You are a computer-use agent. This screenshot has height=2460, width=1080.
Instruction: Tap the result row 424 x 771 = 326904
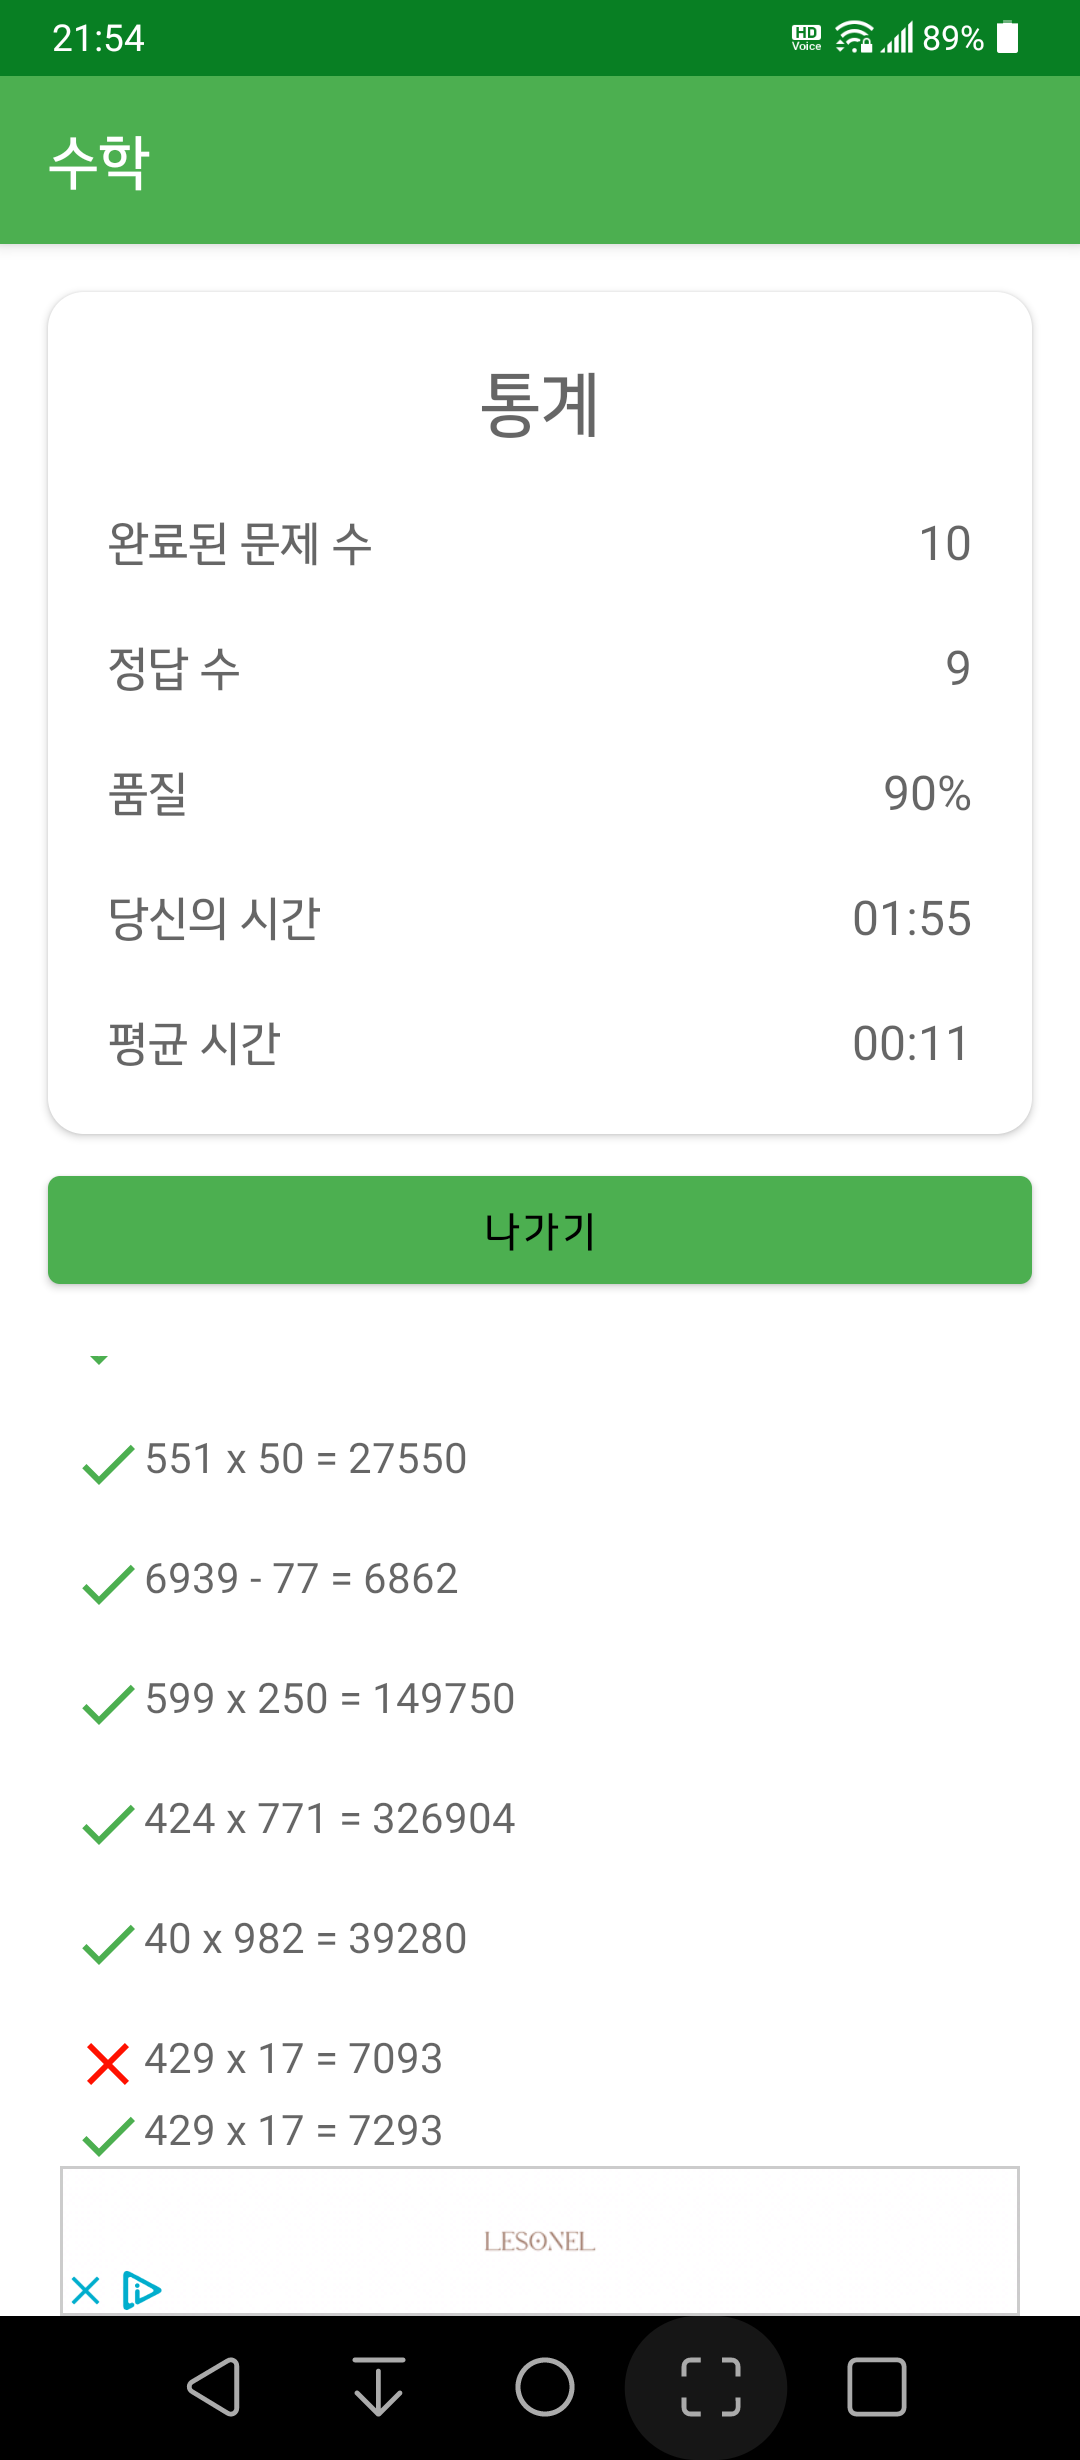(x=299, y=1819)
